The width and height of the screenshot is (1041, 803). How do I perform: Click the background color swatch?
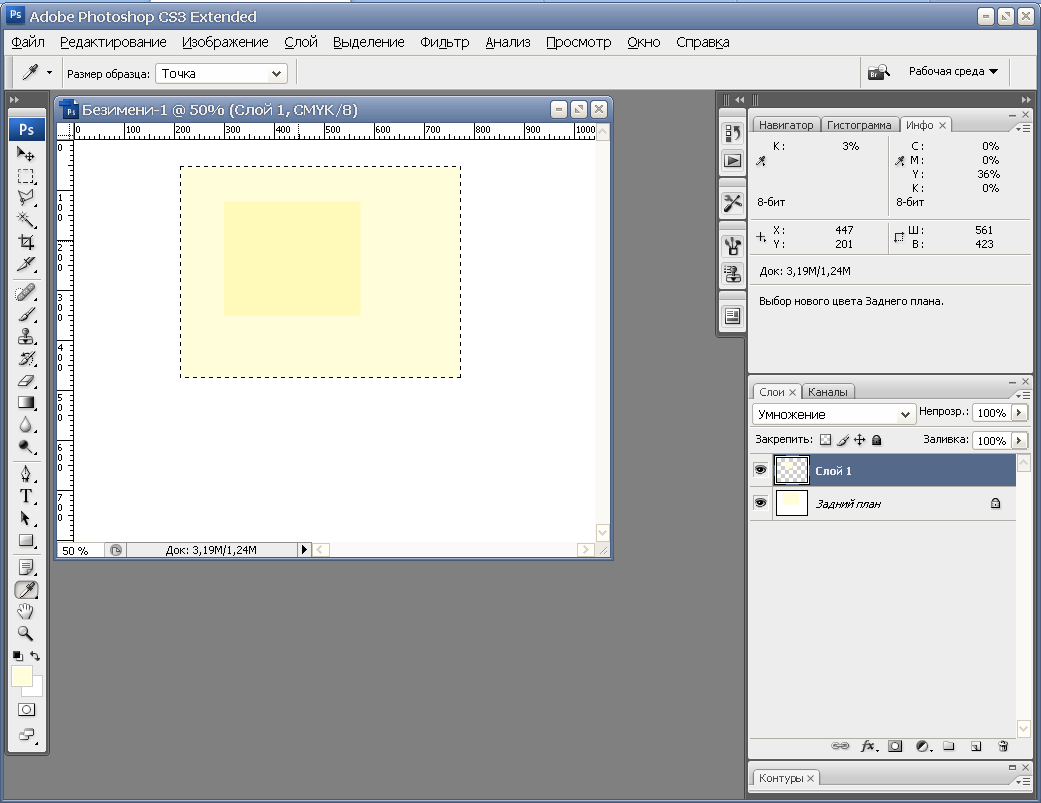pyautogui.click(x=37, y=690)
